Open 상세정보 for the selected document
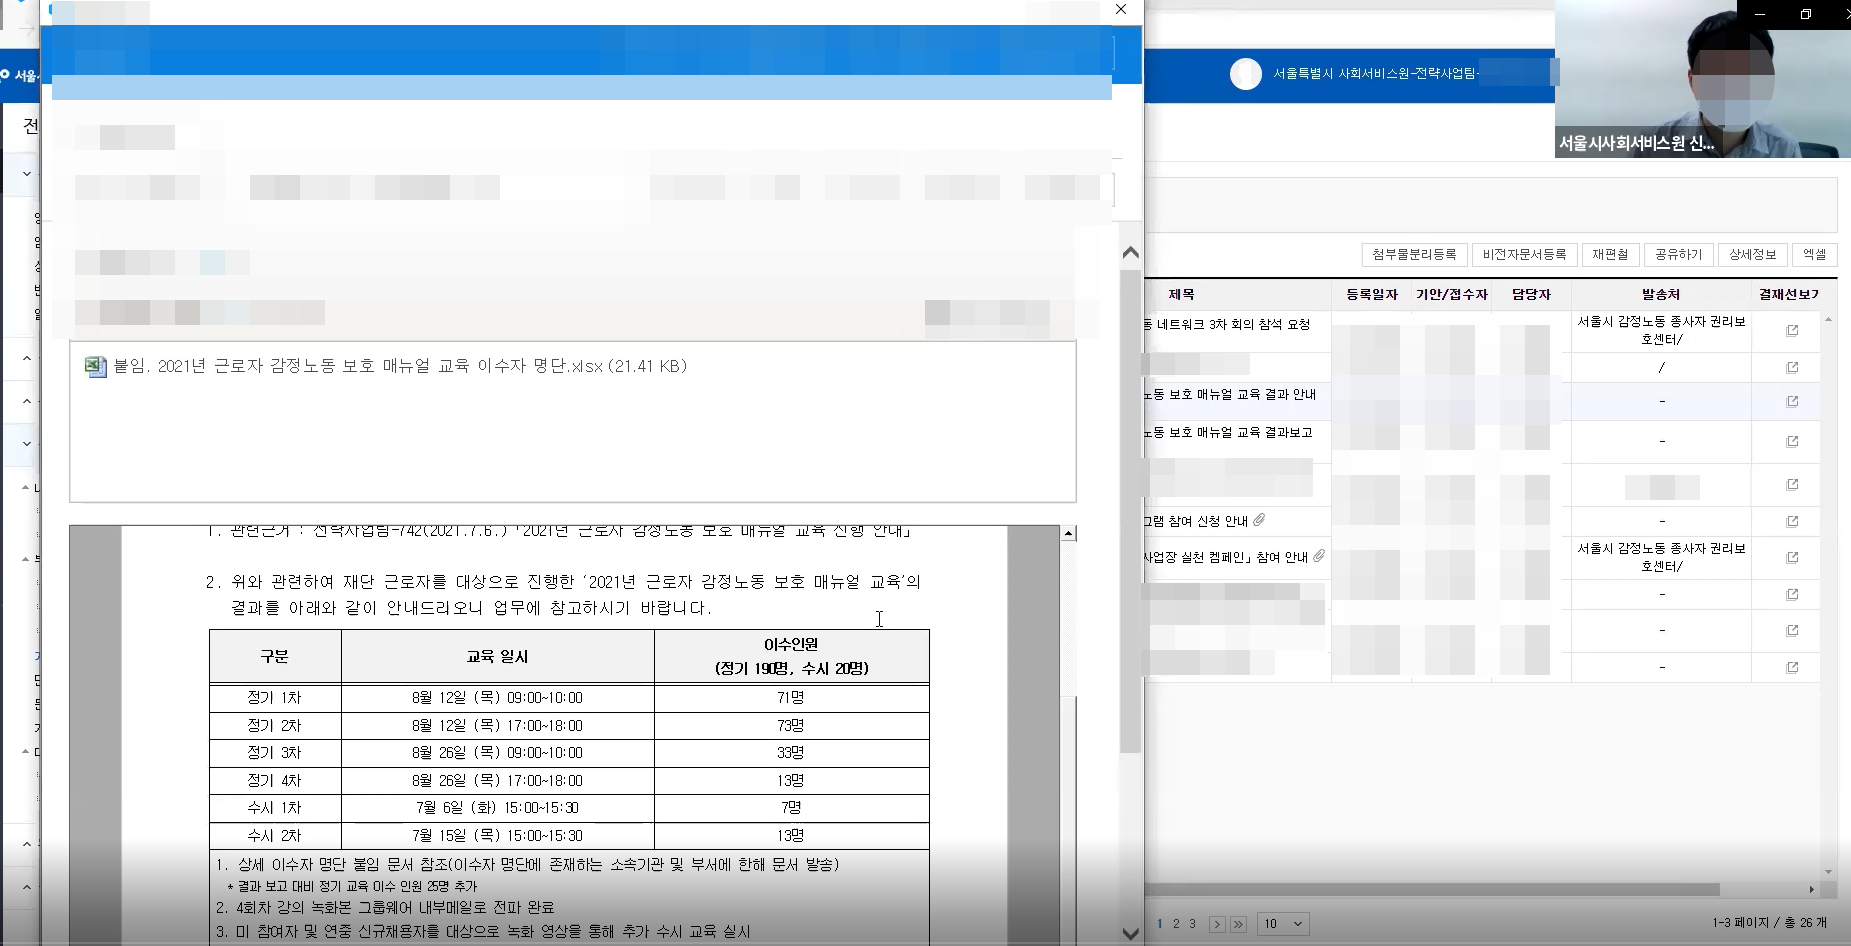This screenshot has width=1851, height=946. click(1752, 255)
